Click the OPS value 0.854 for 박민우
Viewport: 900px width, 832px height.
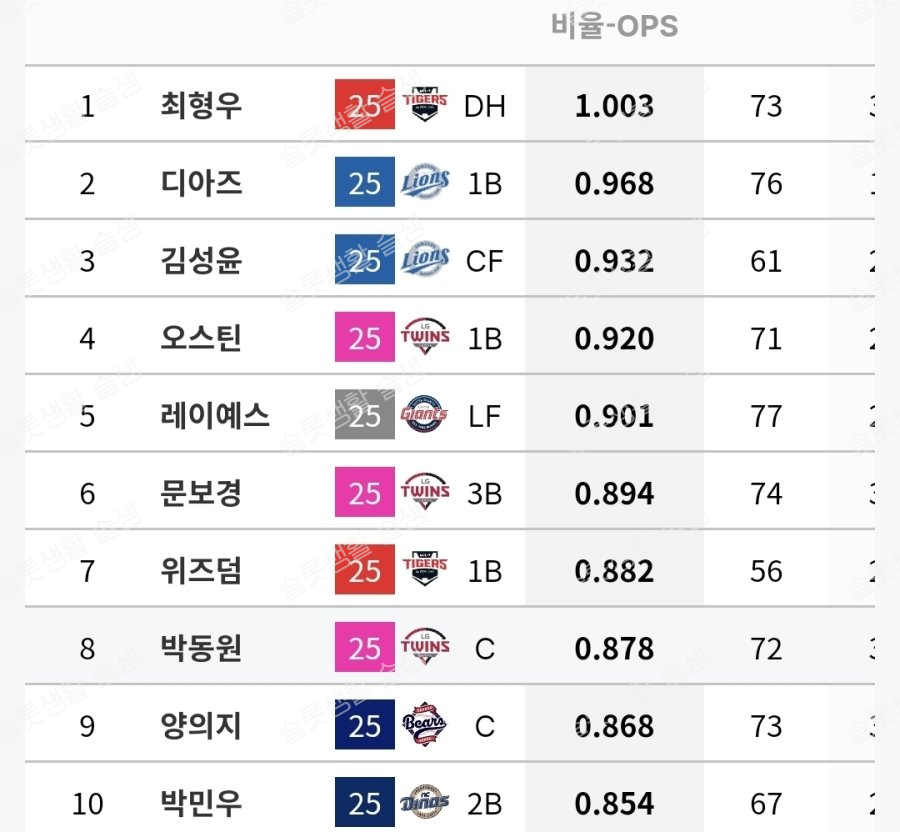tap(614, 803)
